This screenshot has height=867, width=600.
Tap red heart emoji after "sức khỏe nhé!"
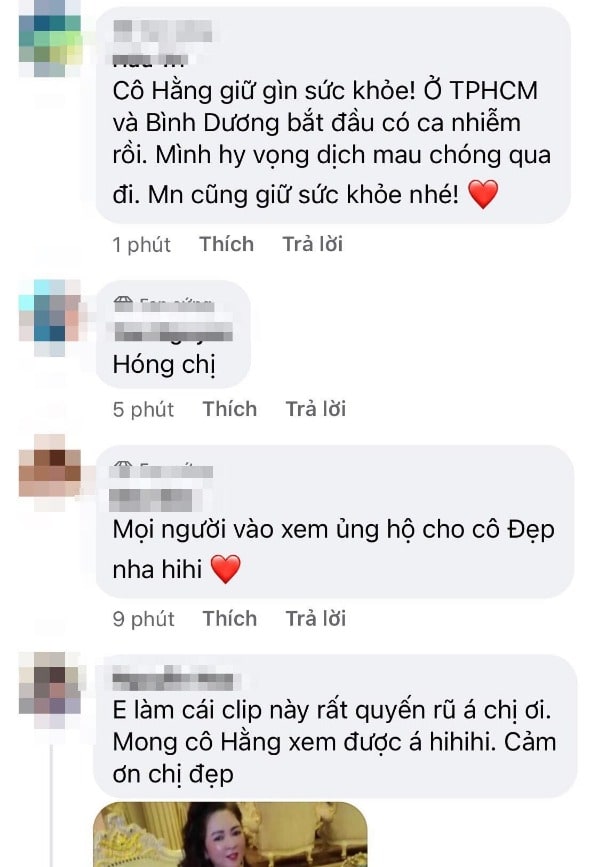[x=483, y=194]
